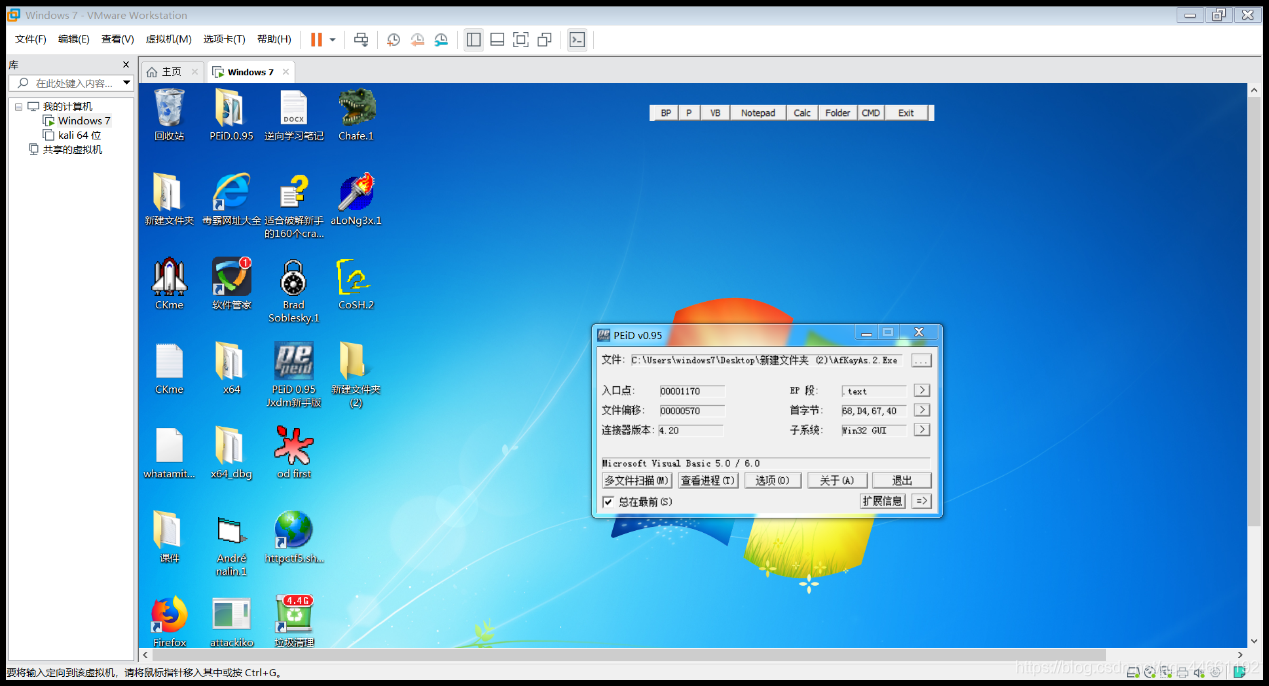Switch to the 主页 tab
Viewport: 1269px width, 686px height.
[x=172, y=72]
